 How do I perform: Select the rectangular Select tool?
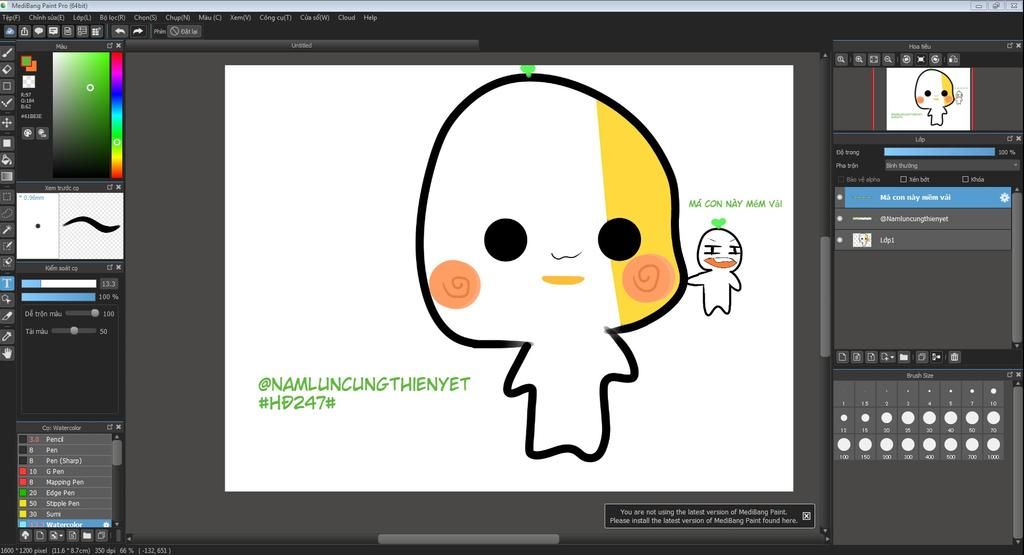[x=7, y=197]
